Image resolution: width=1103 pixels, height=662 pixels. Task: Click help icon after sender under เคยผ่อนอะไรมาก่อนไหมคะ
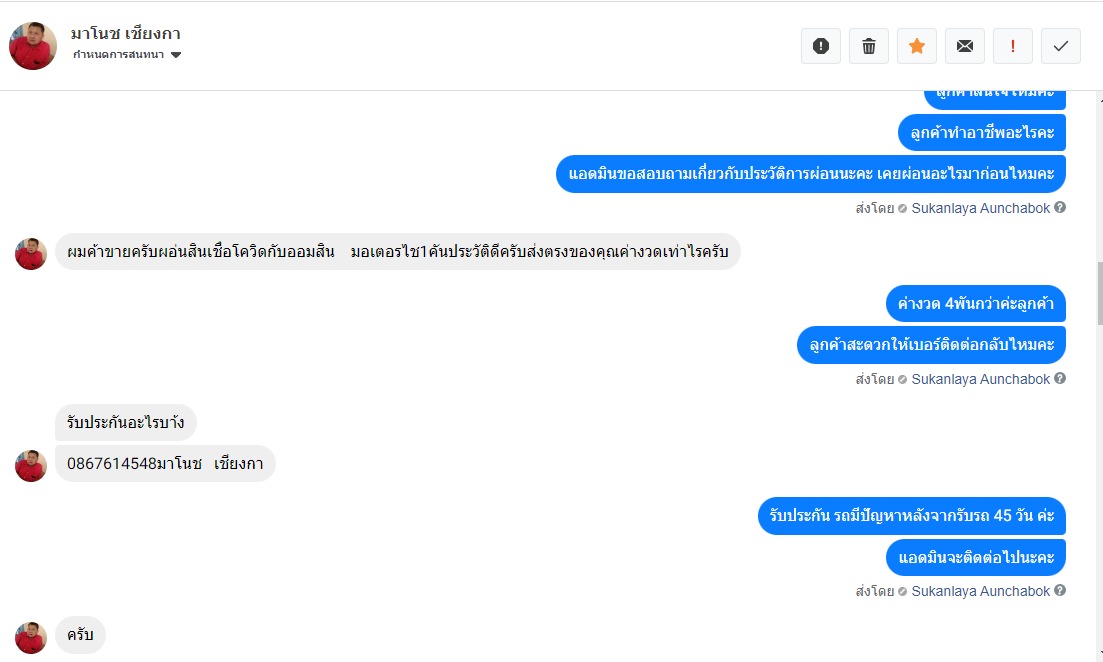pos(1060,208)
